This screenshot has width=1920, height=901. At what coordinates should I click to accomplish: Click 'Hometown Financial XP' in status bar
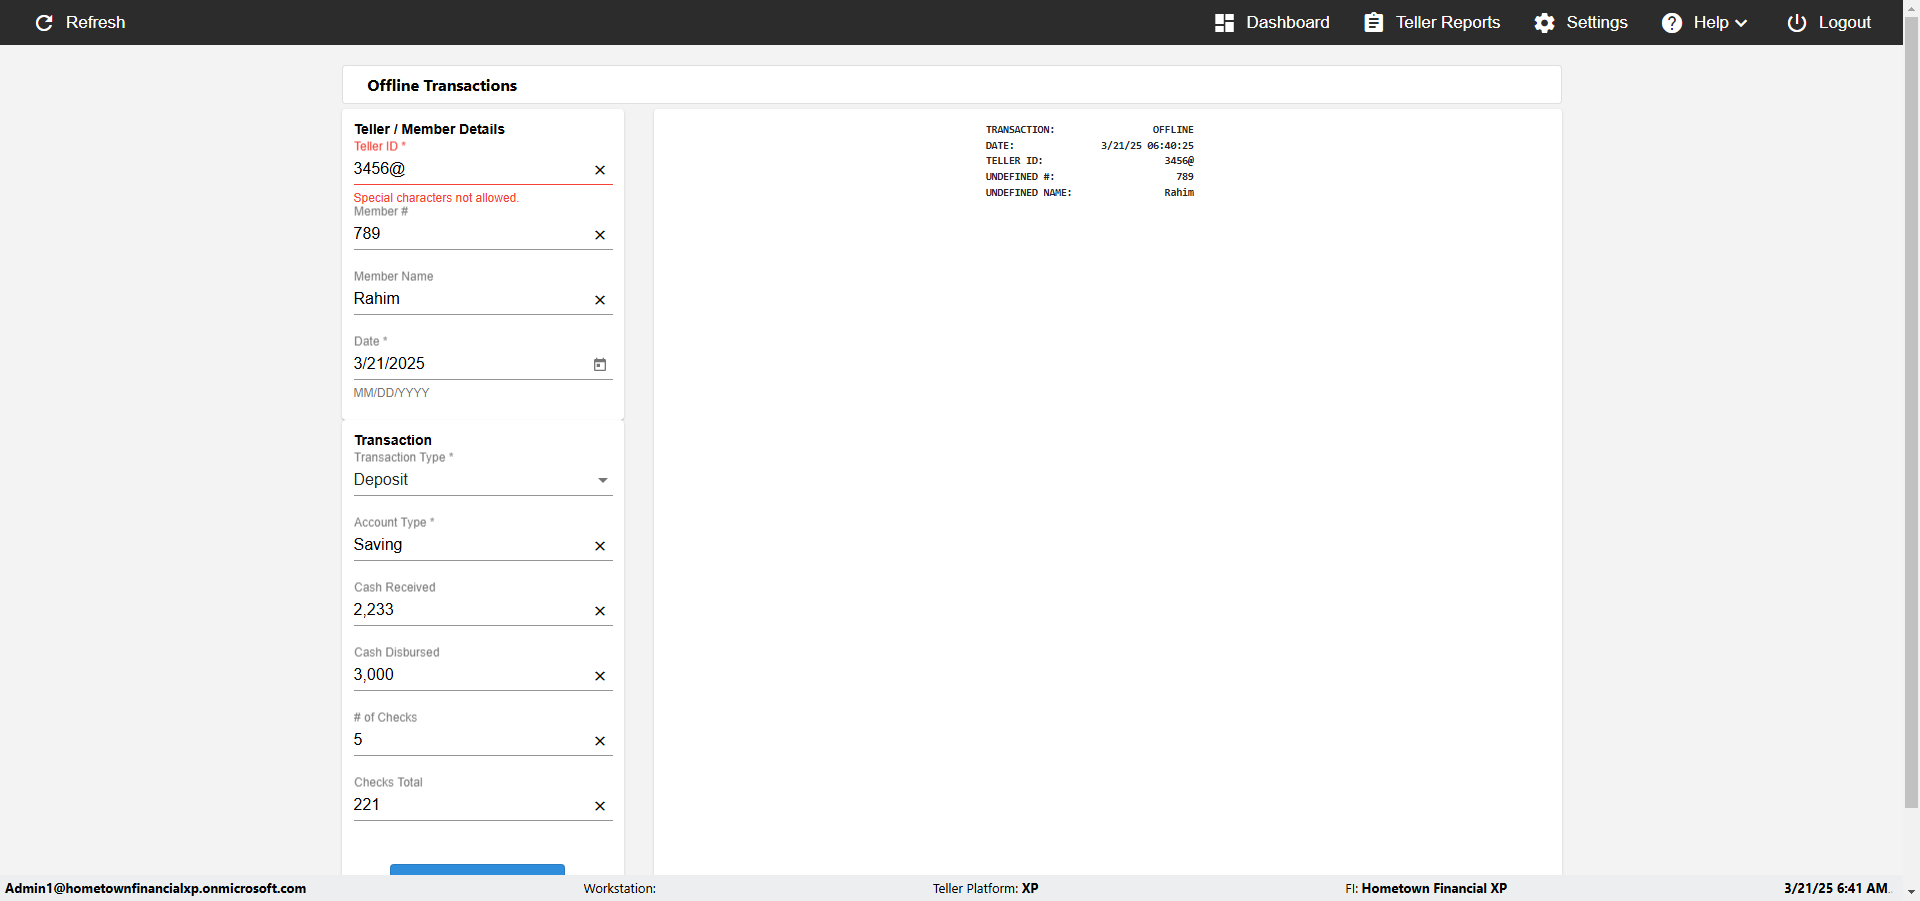coord(1434,888)
